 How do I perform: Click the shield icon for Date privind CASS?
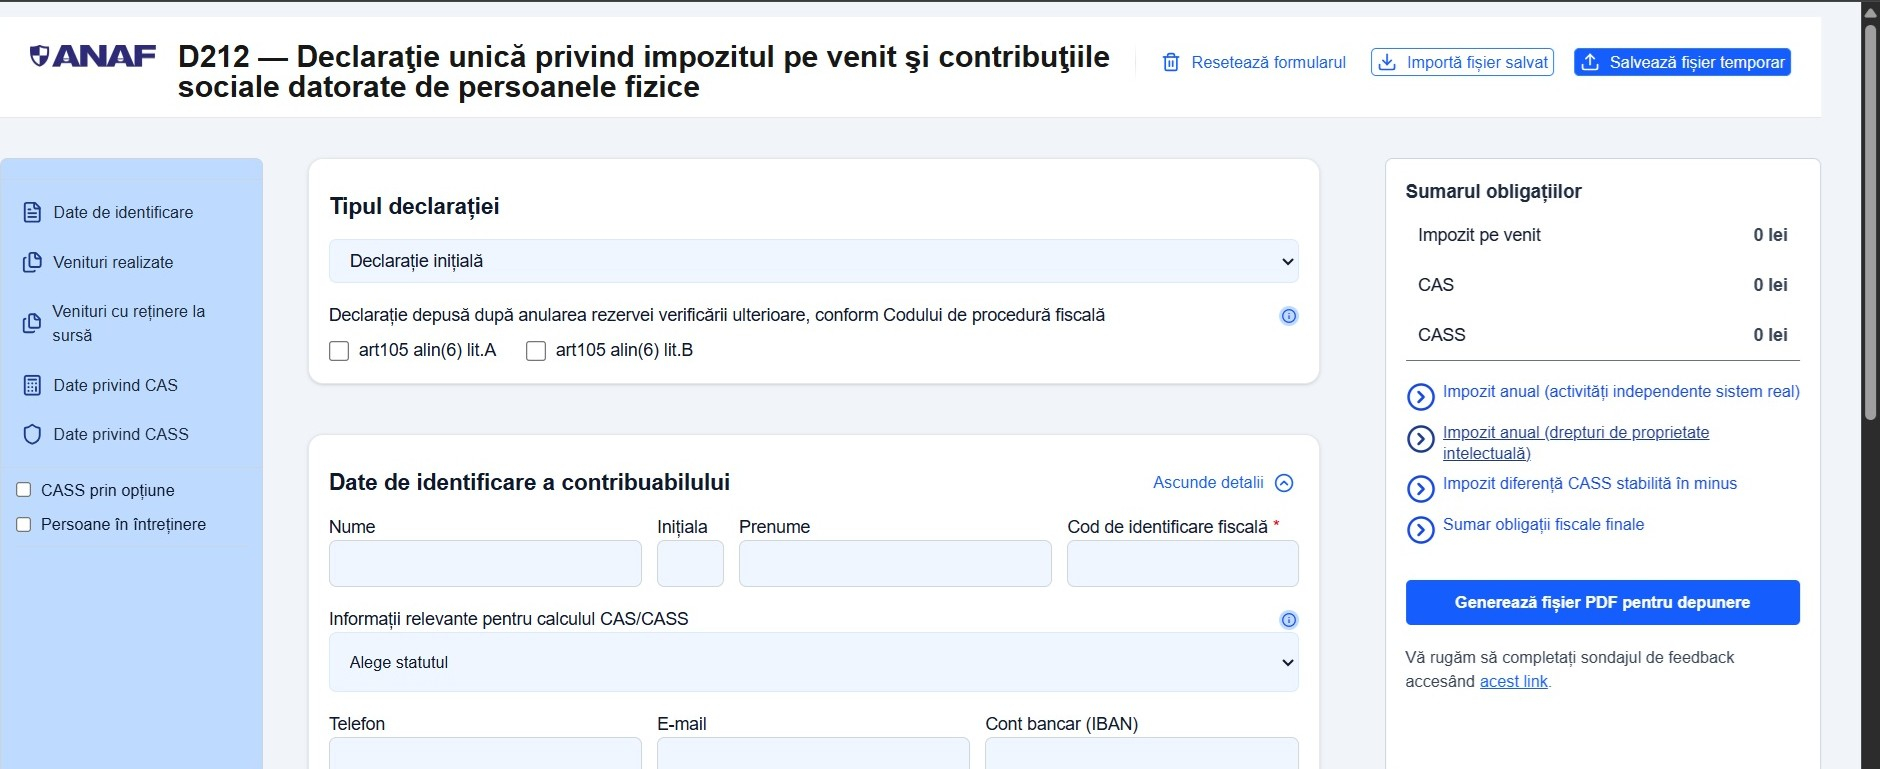(32, 435)
